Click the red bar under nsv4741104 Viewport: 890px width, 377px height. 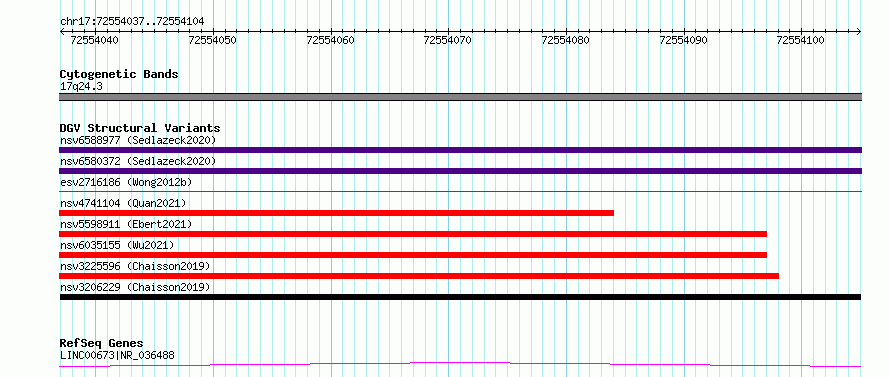click(337, 213)
